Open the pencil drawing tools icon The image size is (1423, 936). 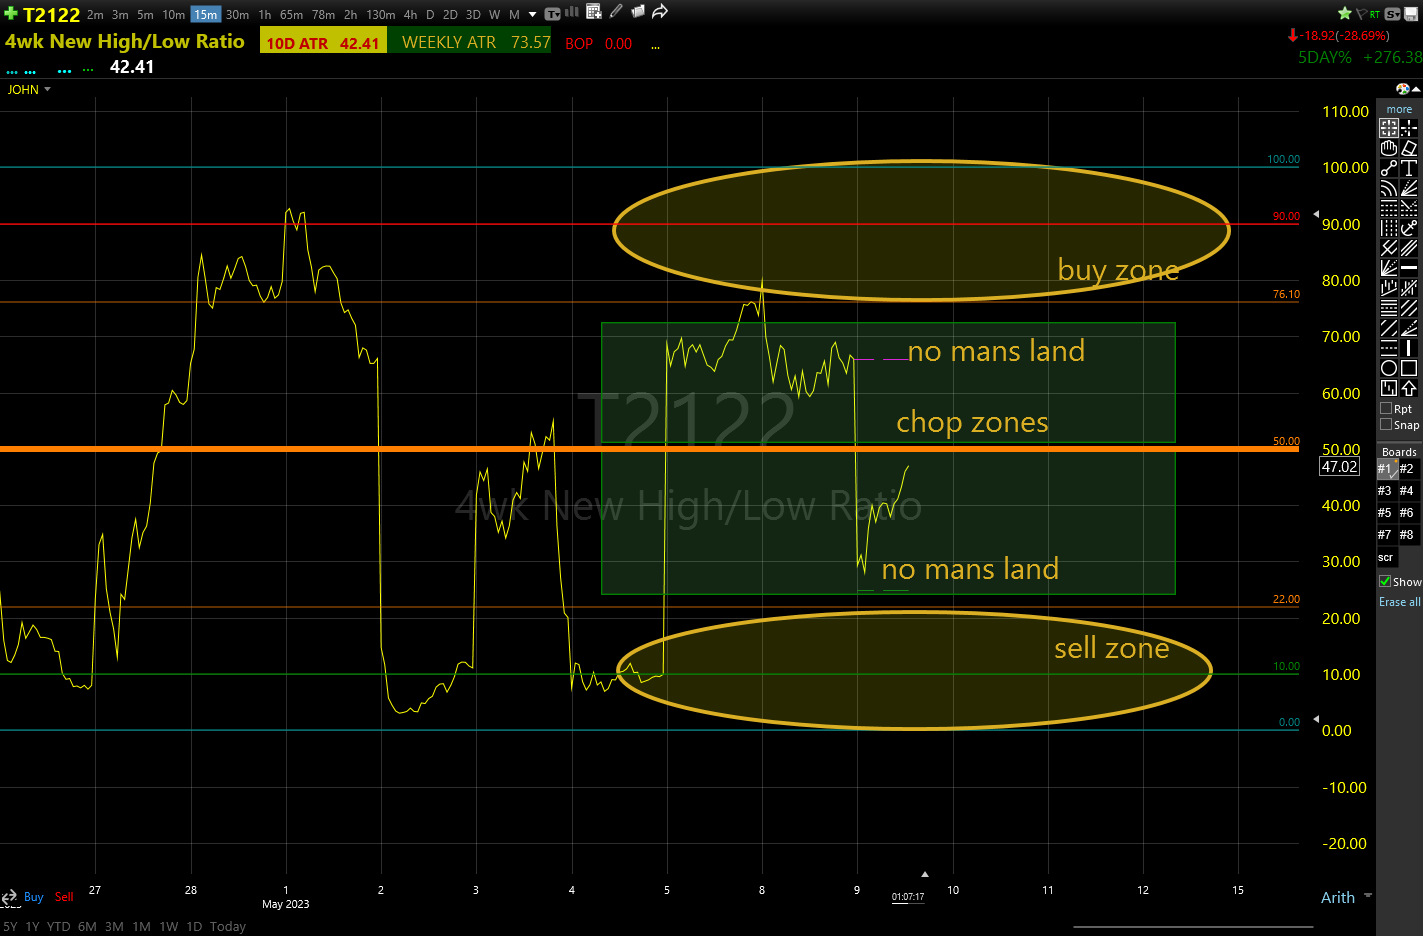[616, 12]
